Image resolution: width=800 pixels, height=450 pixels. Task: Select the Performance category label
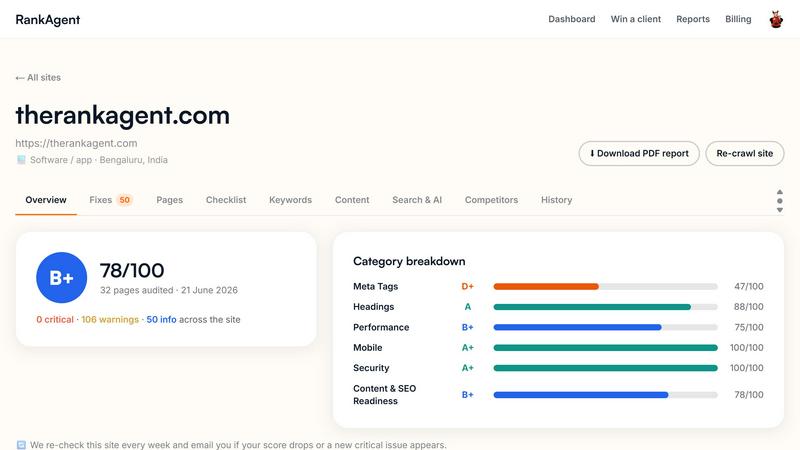381,327
